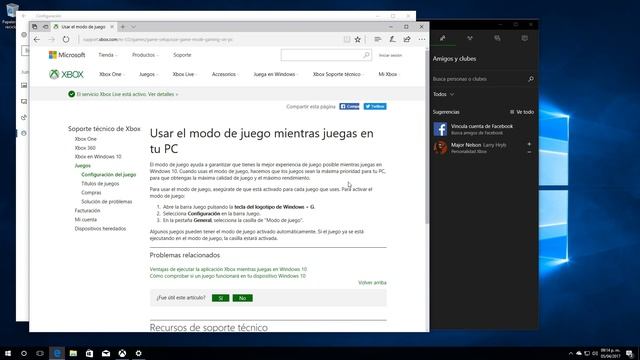This screenshot has height=360, width=640.
Task: Add page to favorites with star icon
Action: [x=358, y=40]
